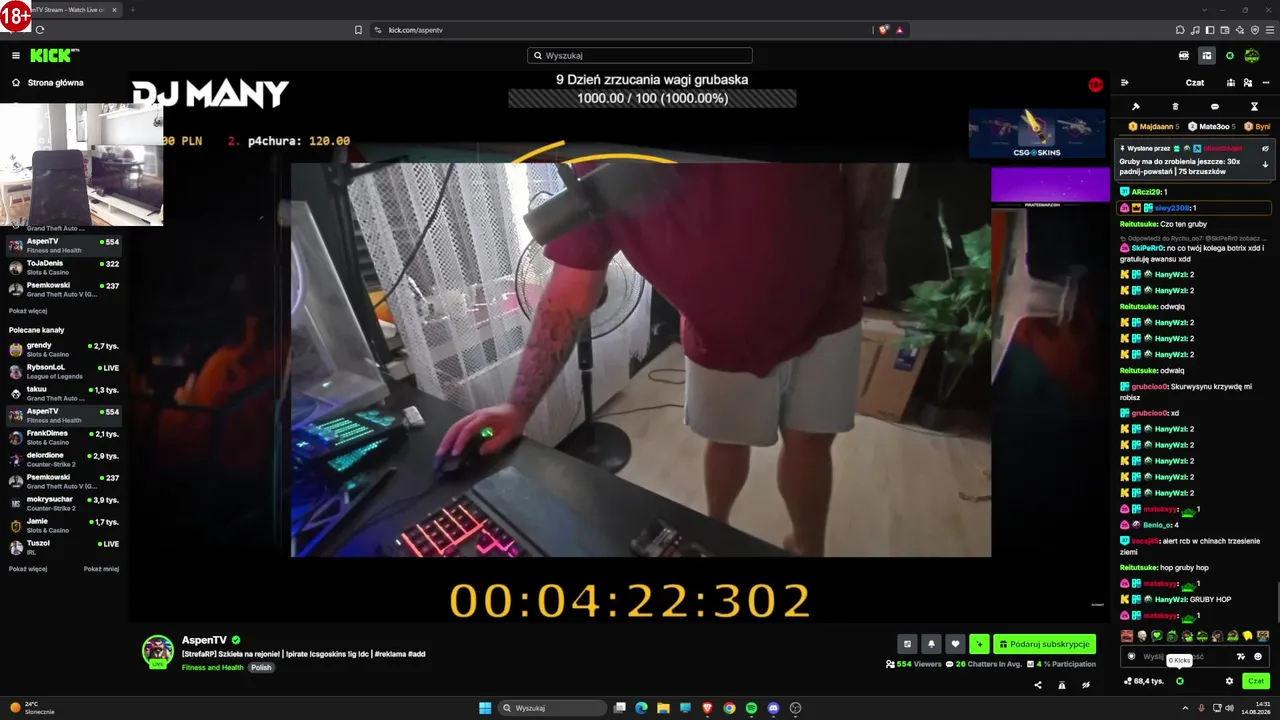Image resolution: width=1280 pixels, height=720 pixels.
Task: Click the Brave Shields icon in the address bar
Action: (883, 30)
